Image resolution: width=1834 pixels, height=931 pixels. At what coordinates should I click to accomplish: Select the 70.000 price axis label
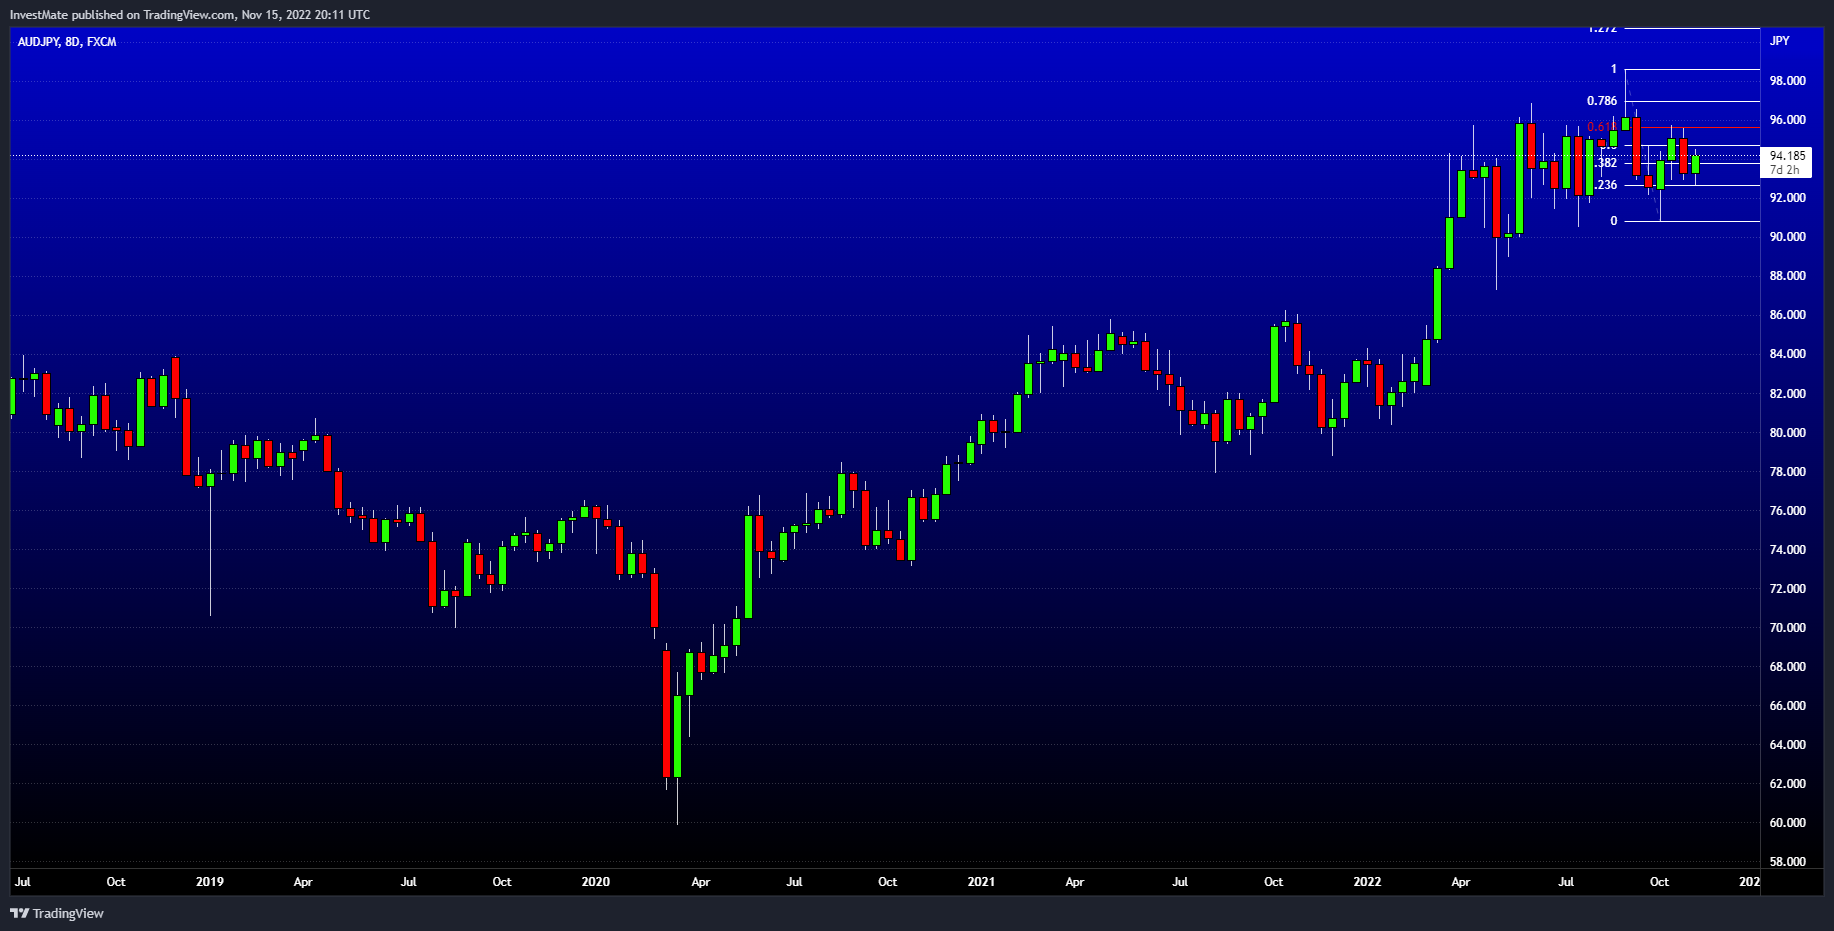[x=1787, y=628]
